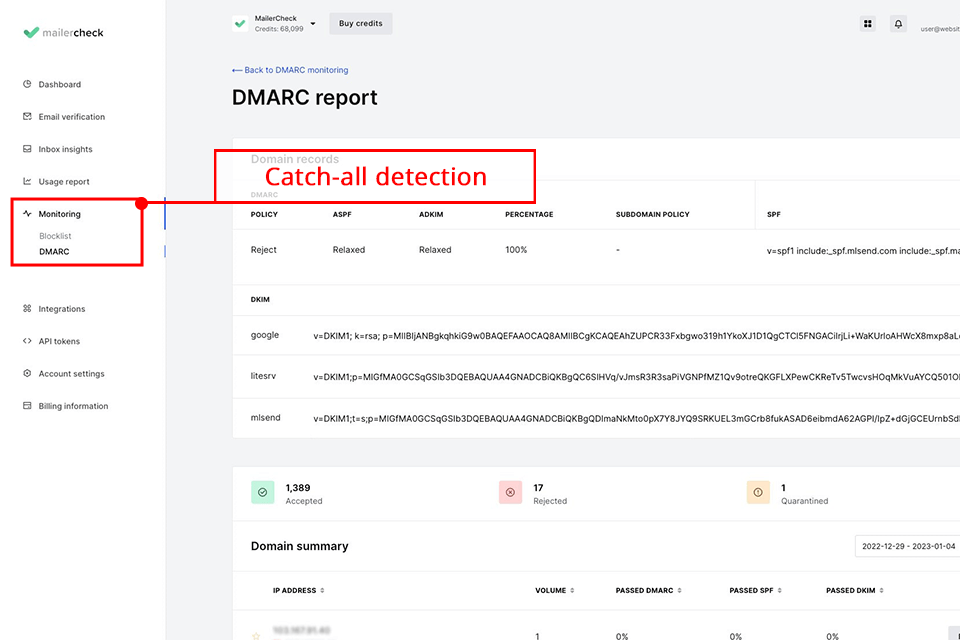
Task: Open Integrations page
Action: [62, 309]
